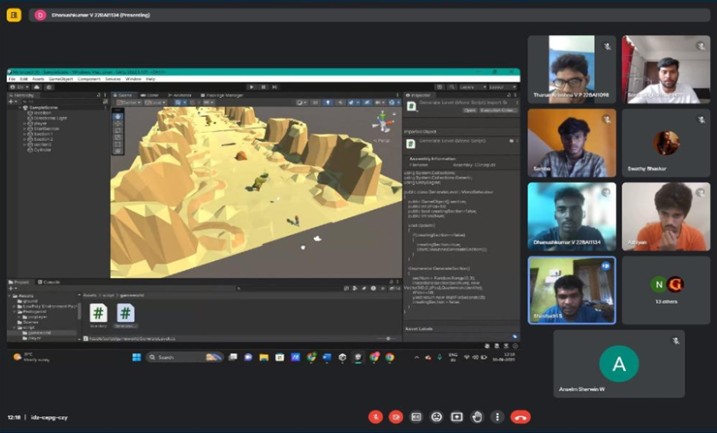
Task: Click the taskbar Search box
Action: coord(185,357)
